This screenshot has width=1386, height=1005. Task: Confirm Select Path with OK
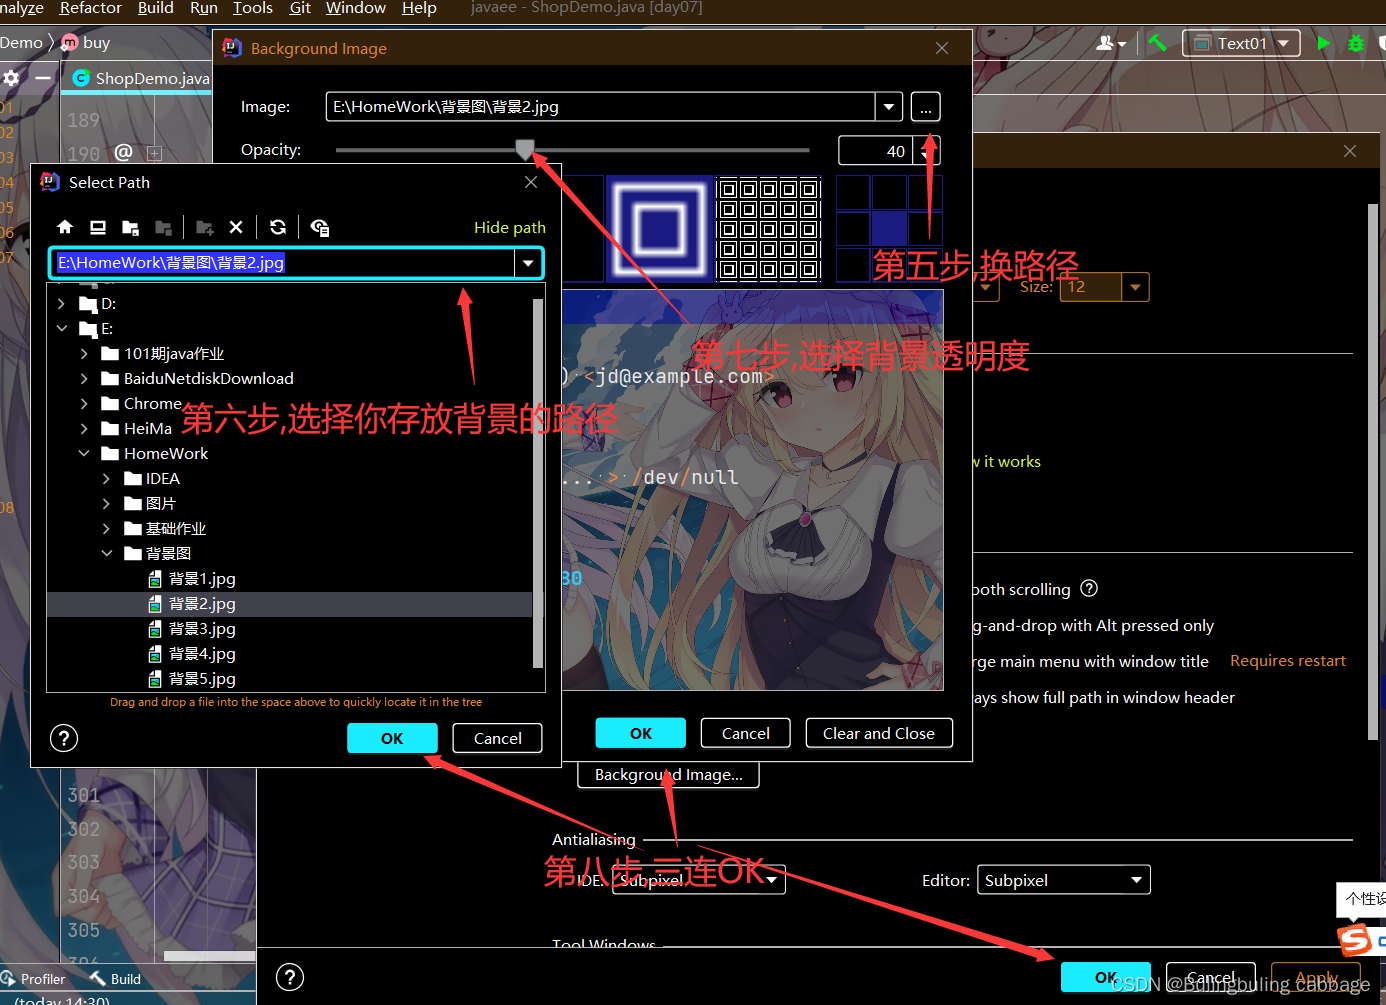coord(392,738)
